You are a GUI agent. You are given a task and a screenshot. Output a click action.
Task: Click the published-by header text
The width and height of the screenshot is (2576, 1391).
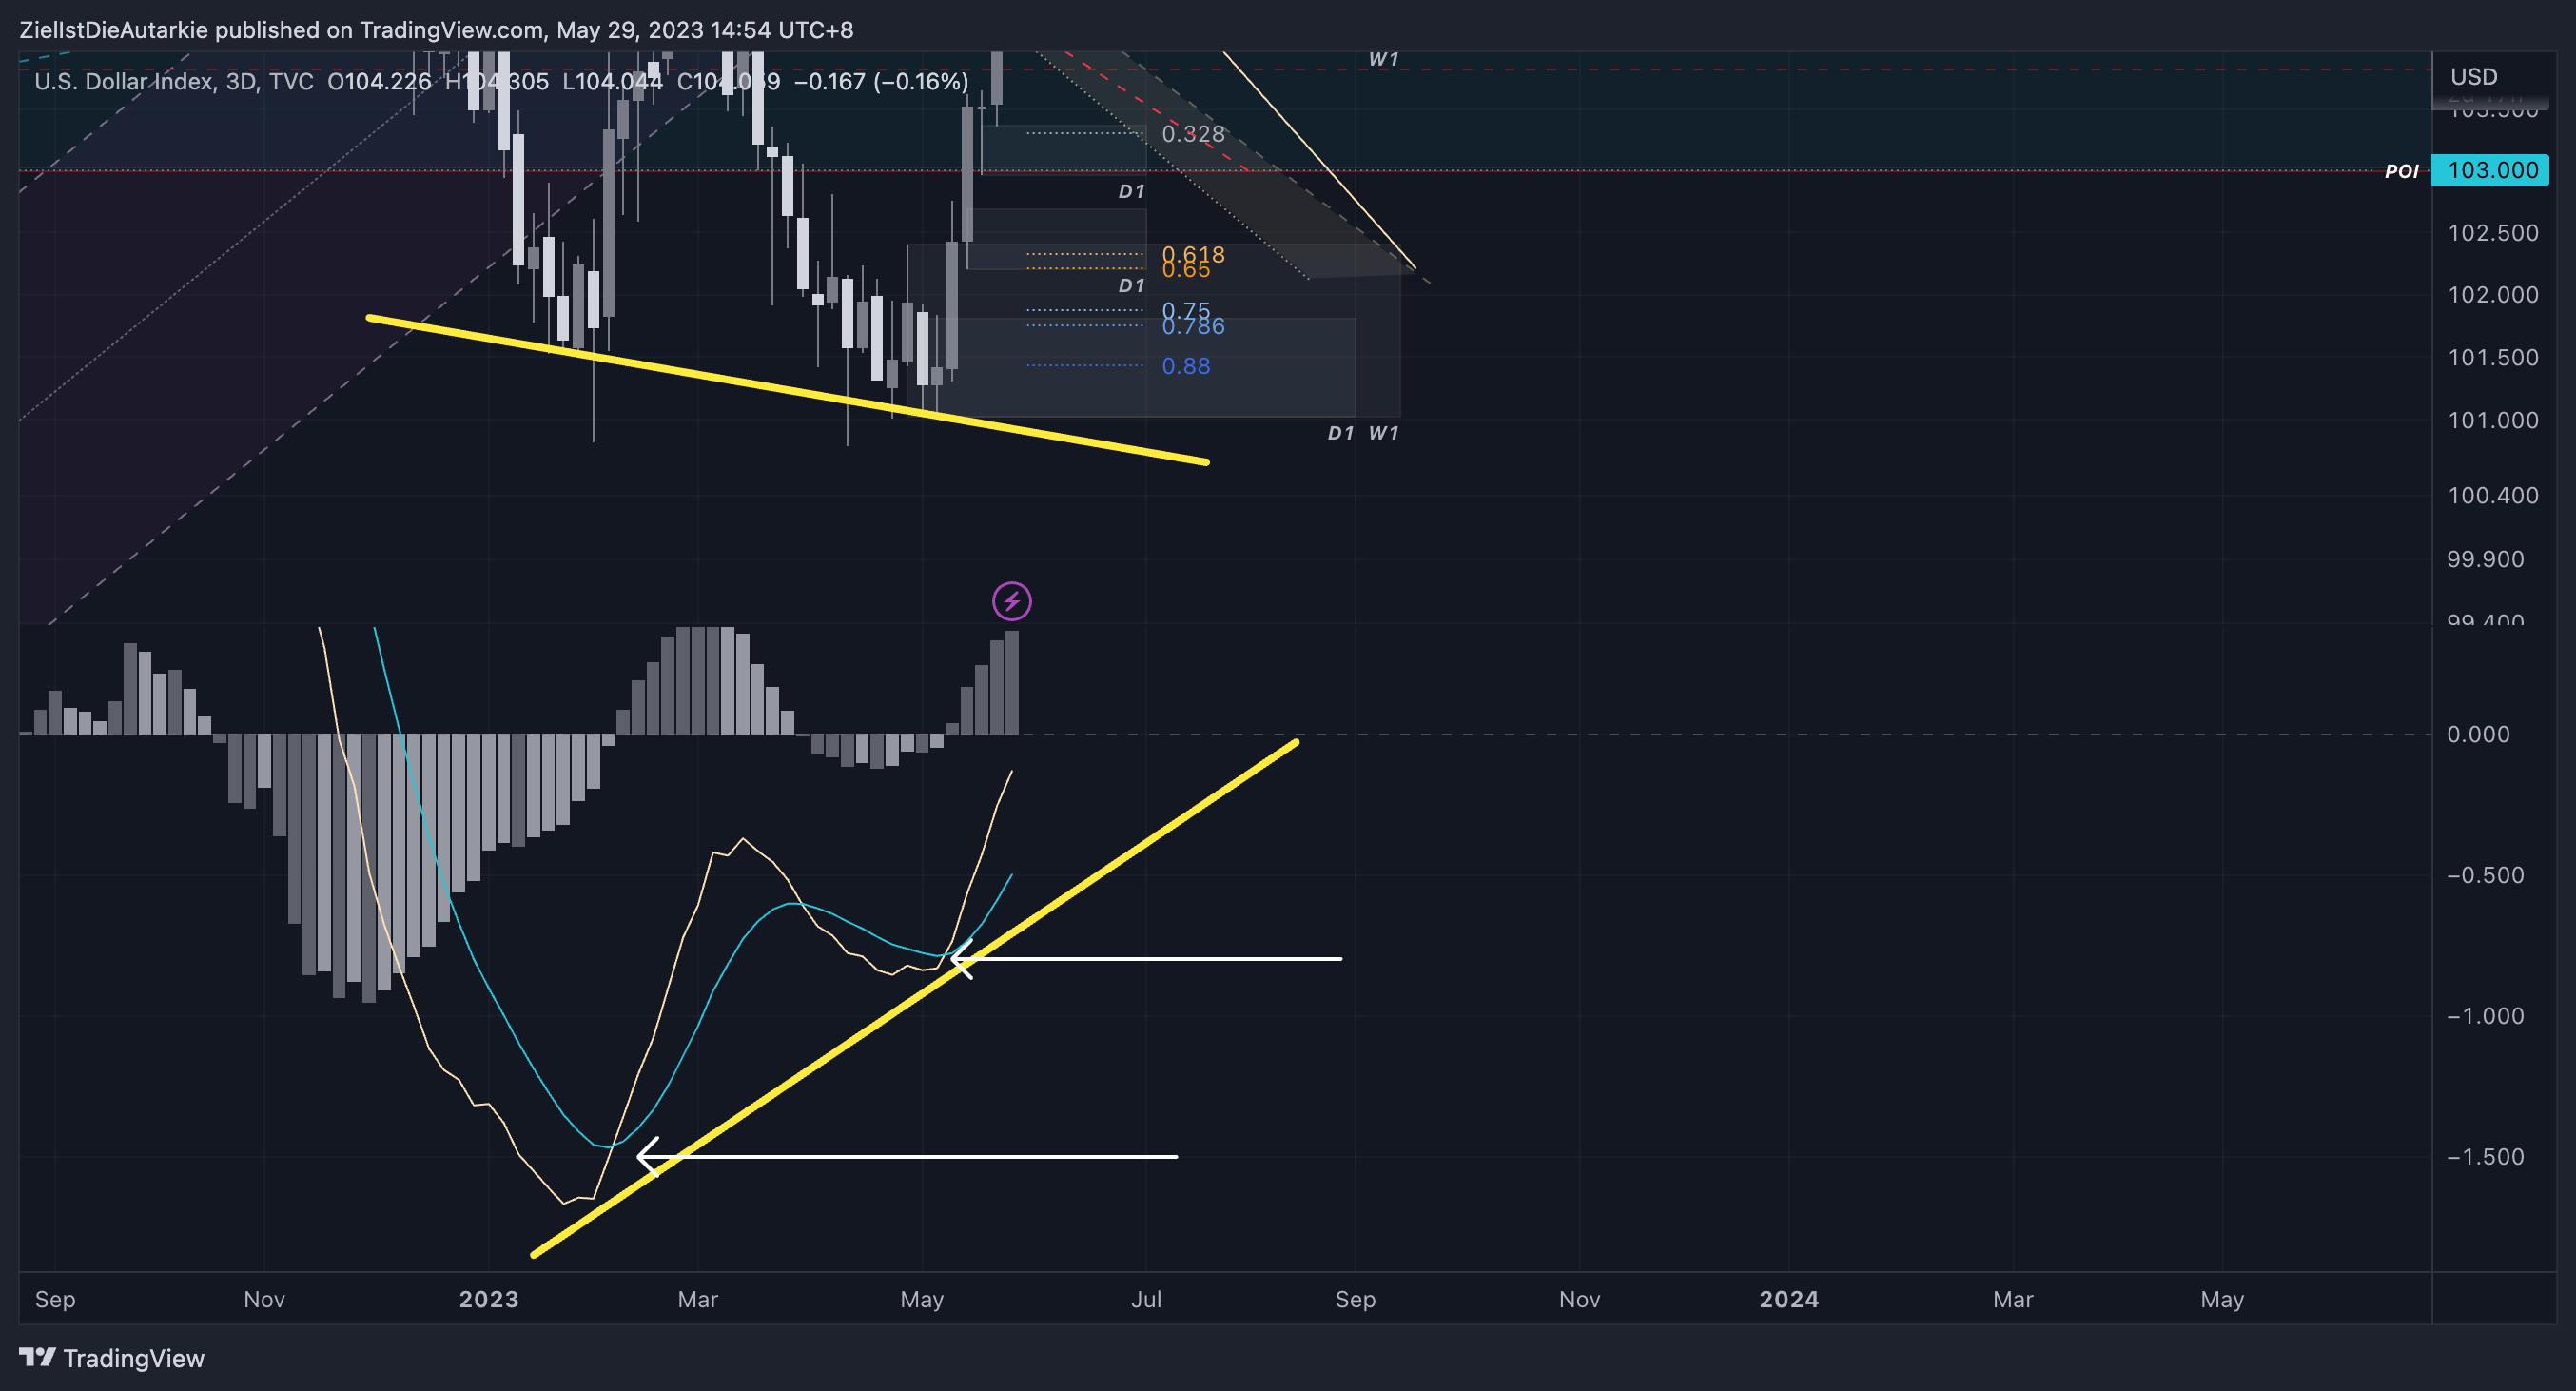click(436, 30)
